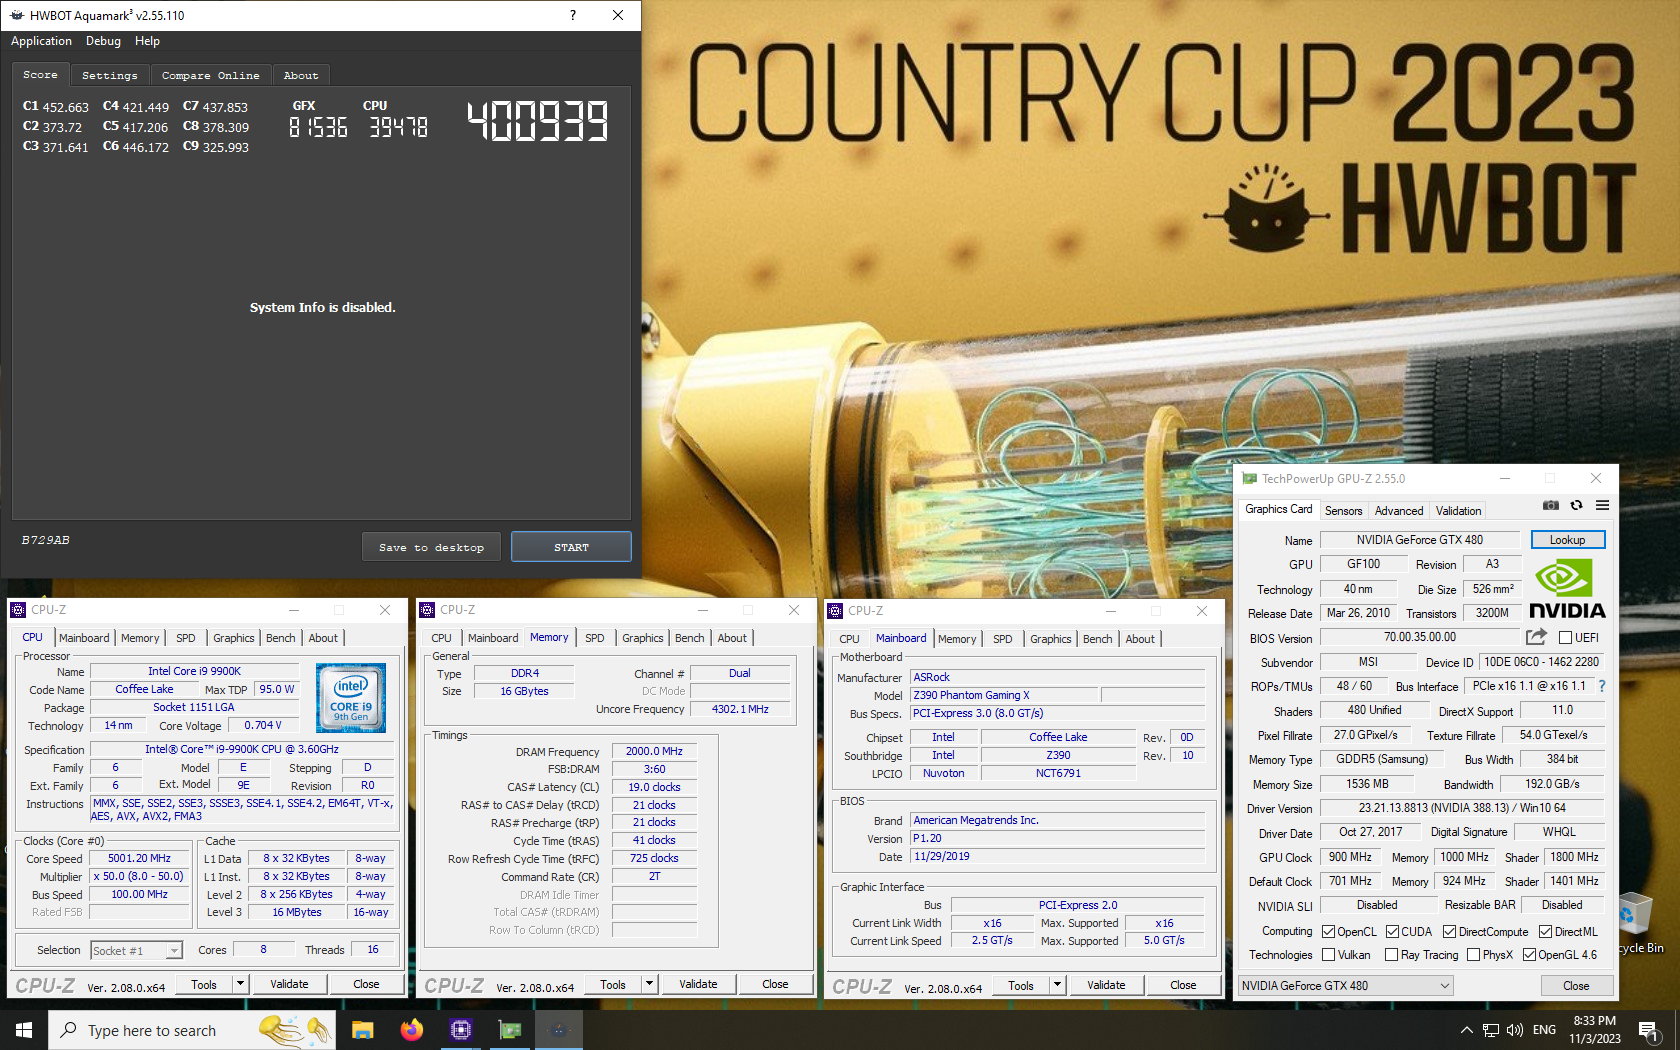Open the notification center icon
The image size is (1680, 1050).
tap(1649, 1030)
